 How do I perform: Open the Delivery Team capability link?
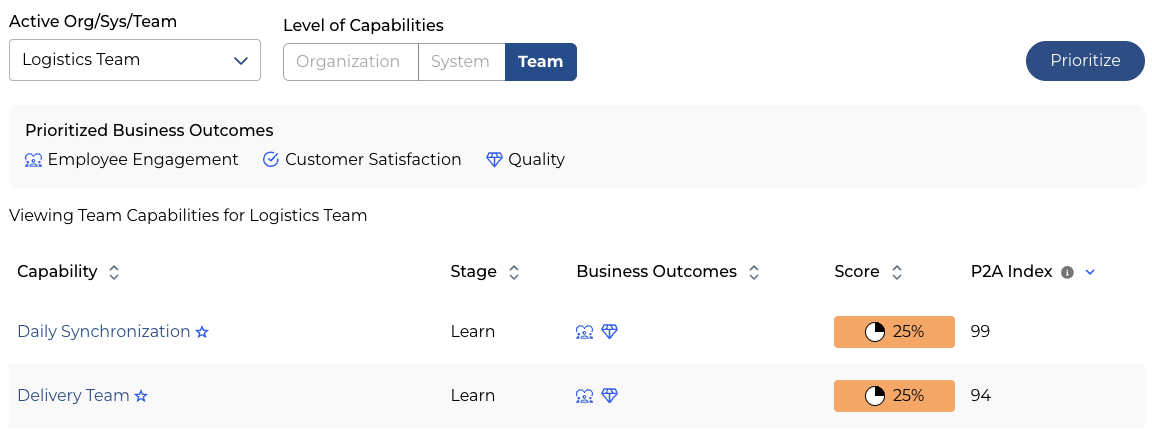pyautogui.click(x=73, y=396)
